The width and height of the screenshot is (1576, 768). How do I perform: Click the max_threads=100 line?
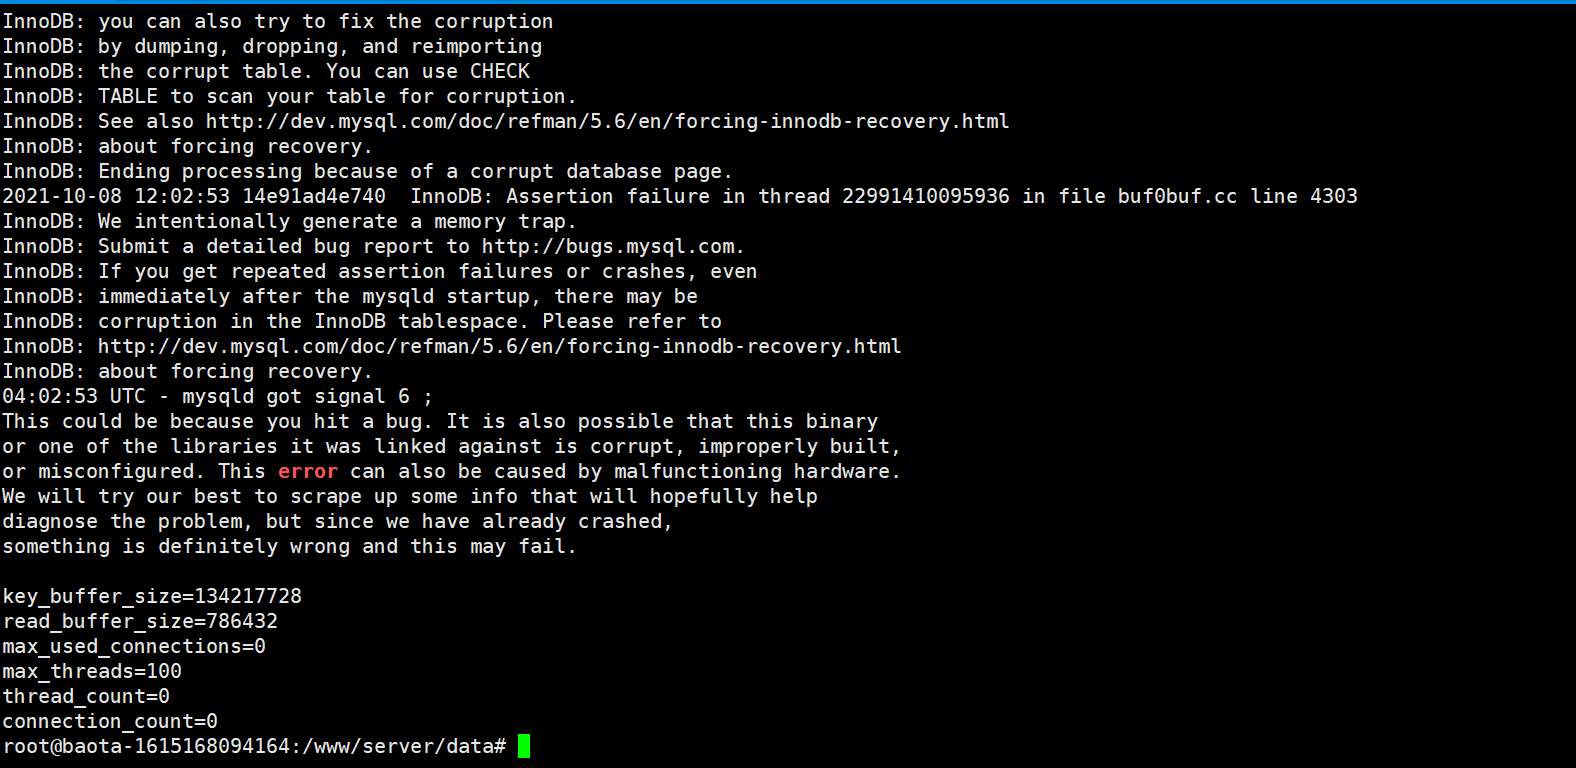pyautogui.click(x=92, y=671)
